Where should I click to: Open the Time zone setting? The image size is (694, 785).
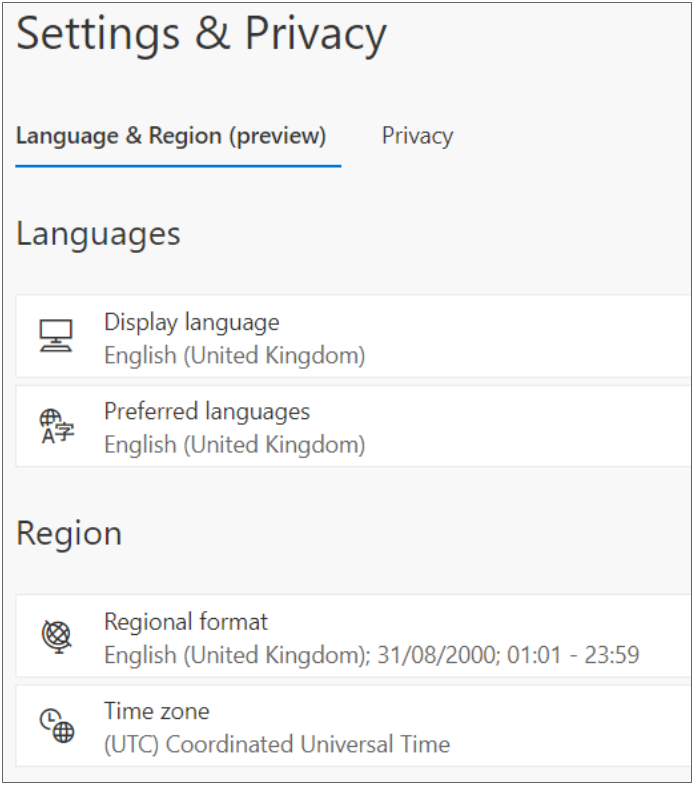[x=354, y=726]
